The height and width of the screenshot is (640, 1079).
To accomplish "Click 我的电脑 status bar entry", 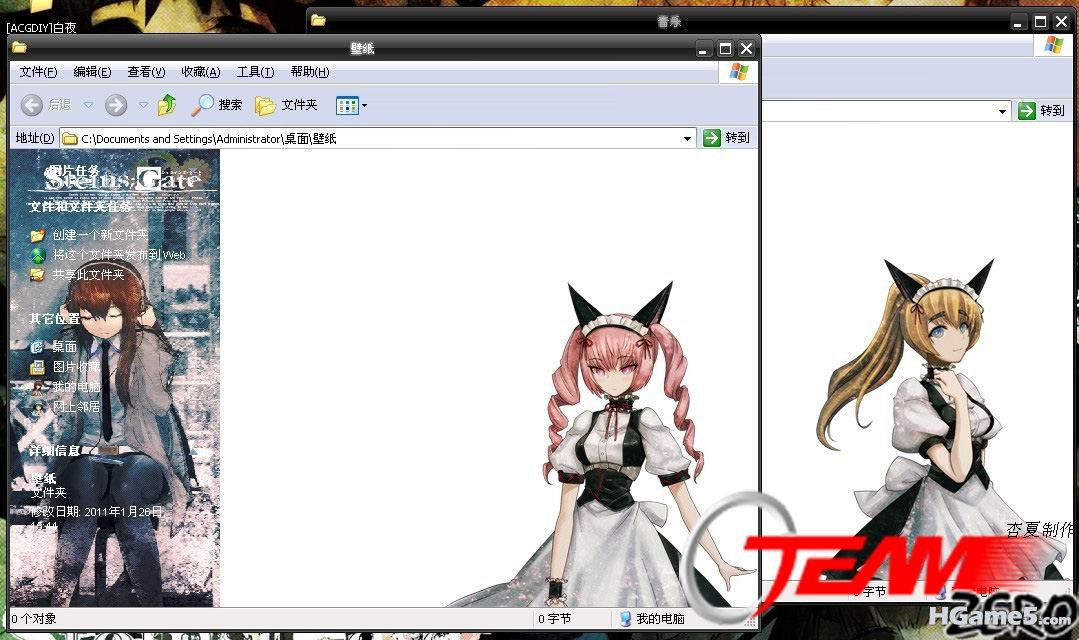I will point(652,619).
